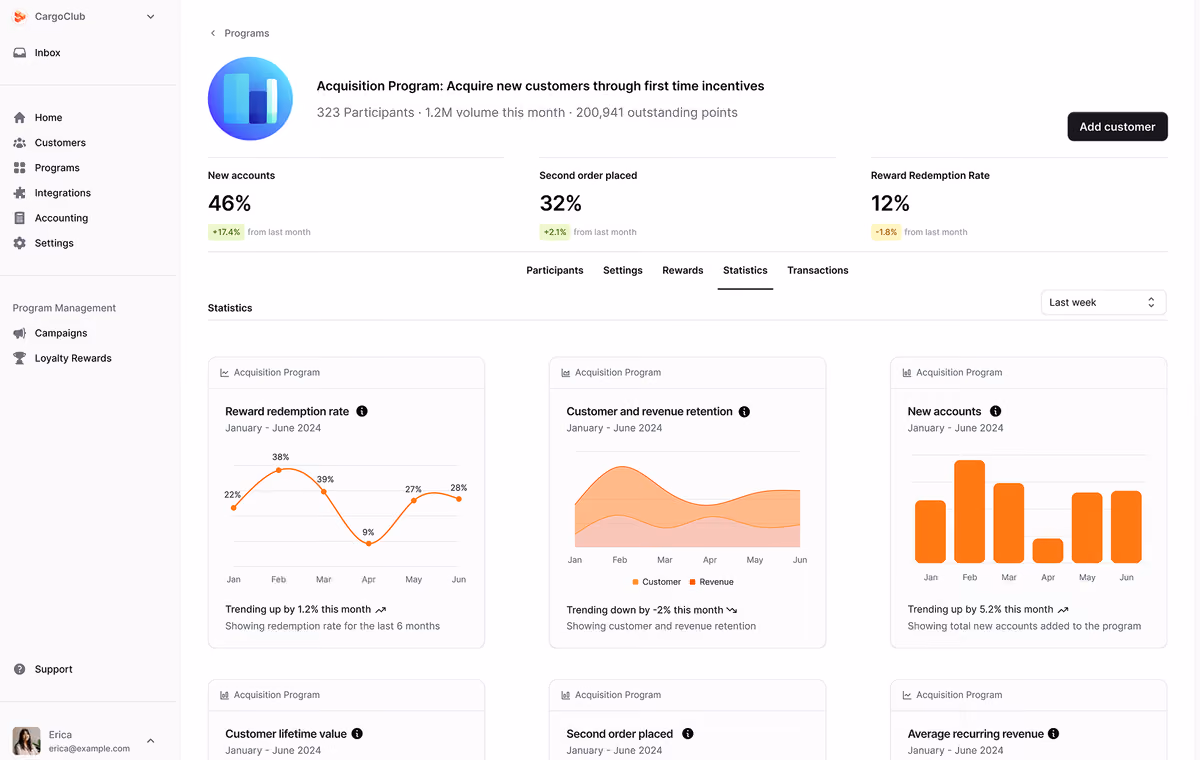
Task: Click the Support question mark icon
Action: click(x=19, y=669)
